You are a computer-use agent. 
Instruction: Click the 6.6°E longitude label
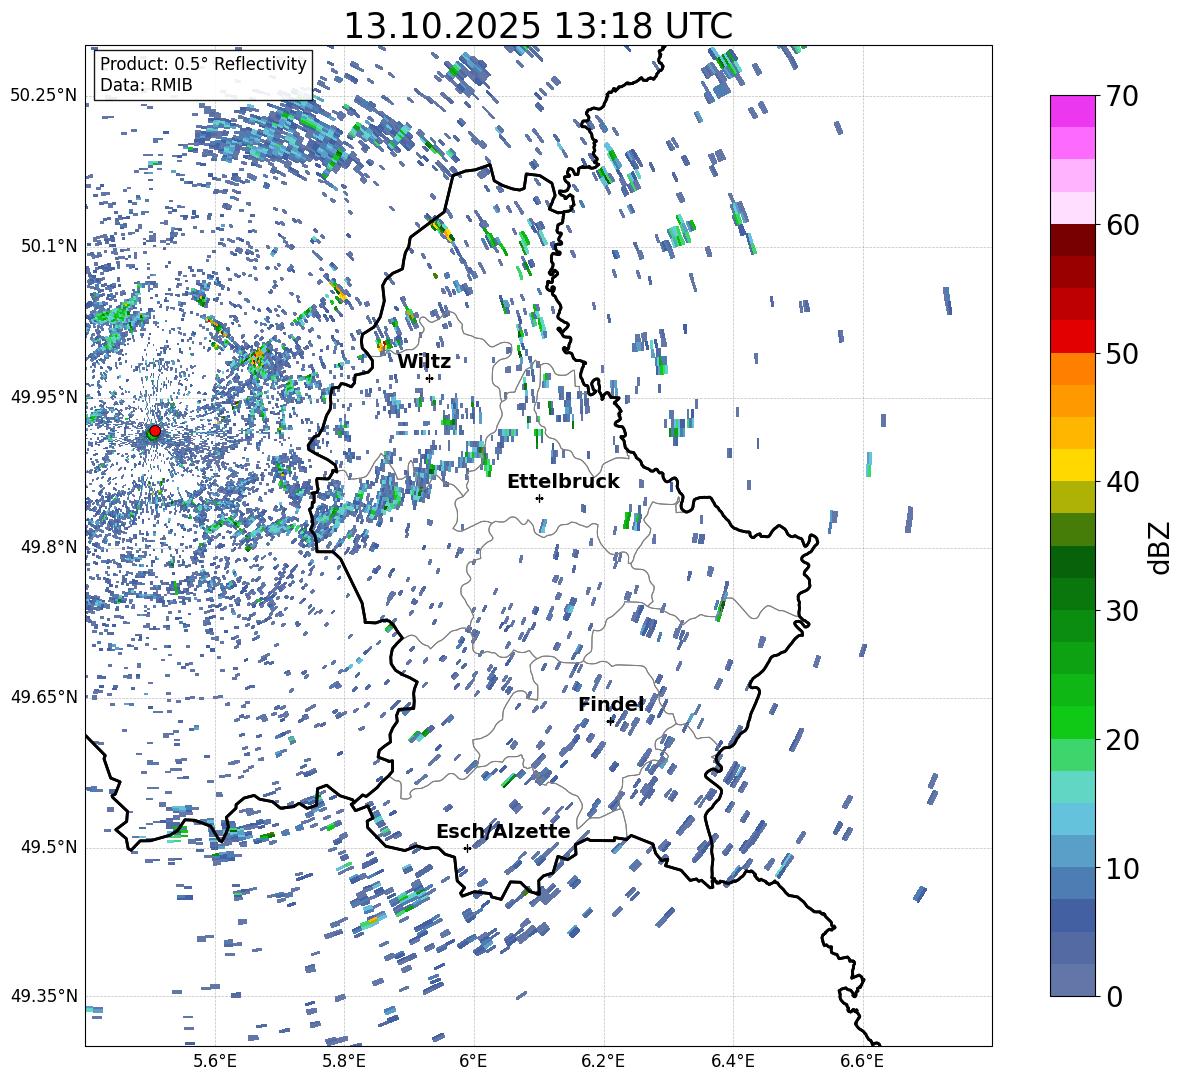click(x=862, y=1061)
